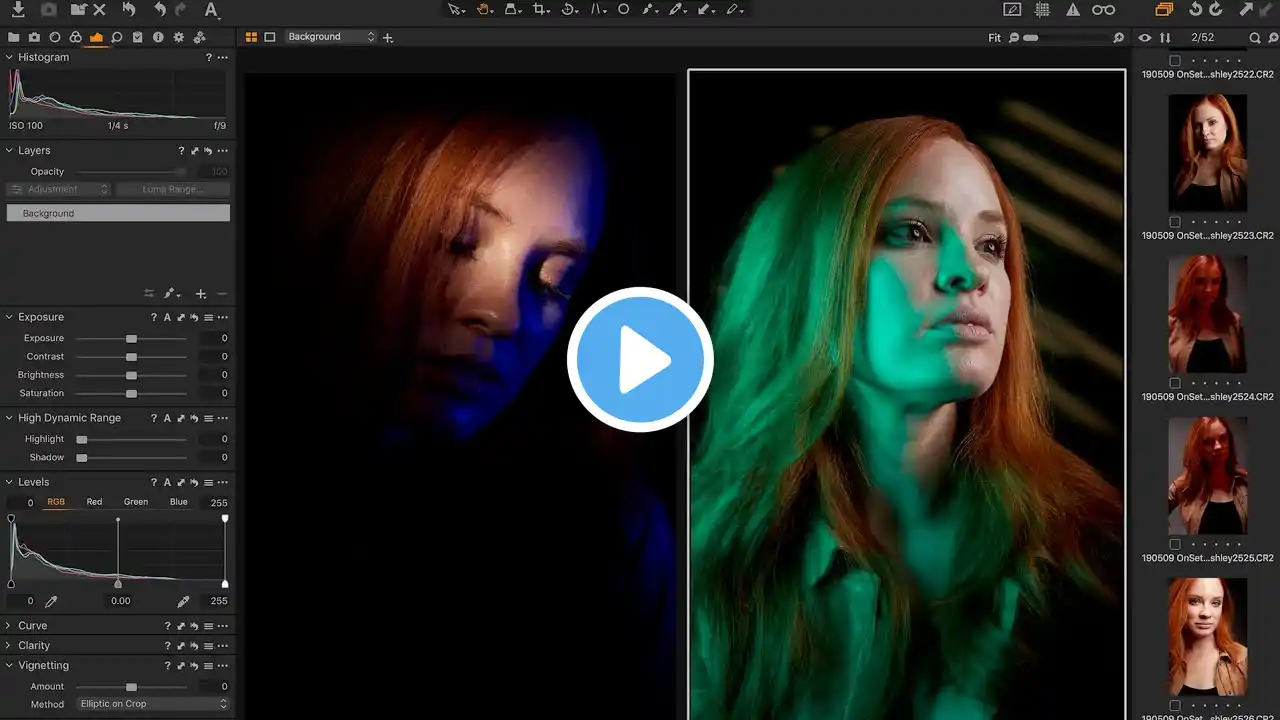Select the thumbnail above shley2523.CR2 label
The width and height of the screenshot is (1280, 720).
1208,153
